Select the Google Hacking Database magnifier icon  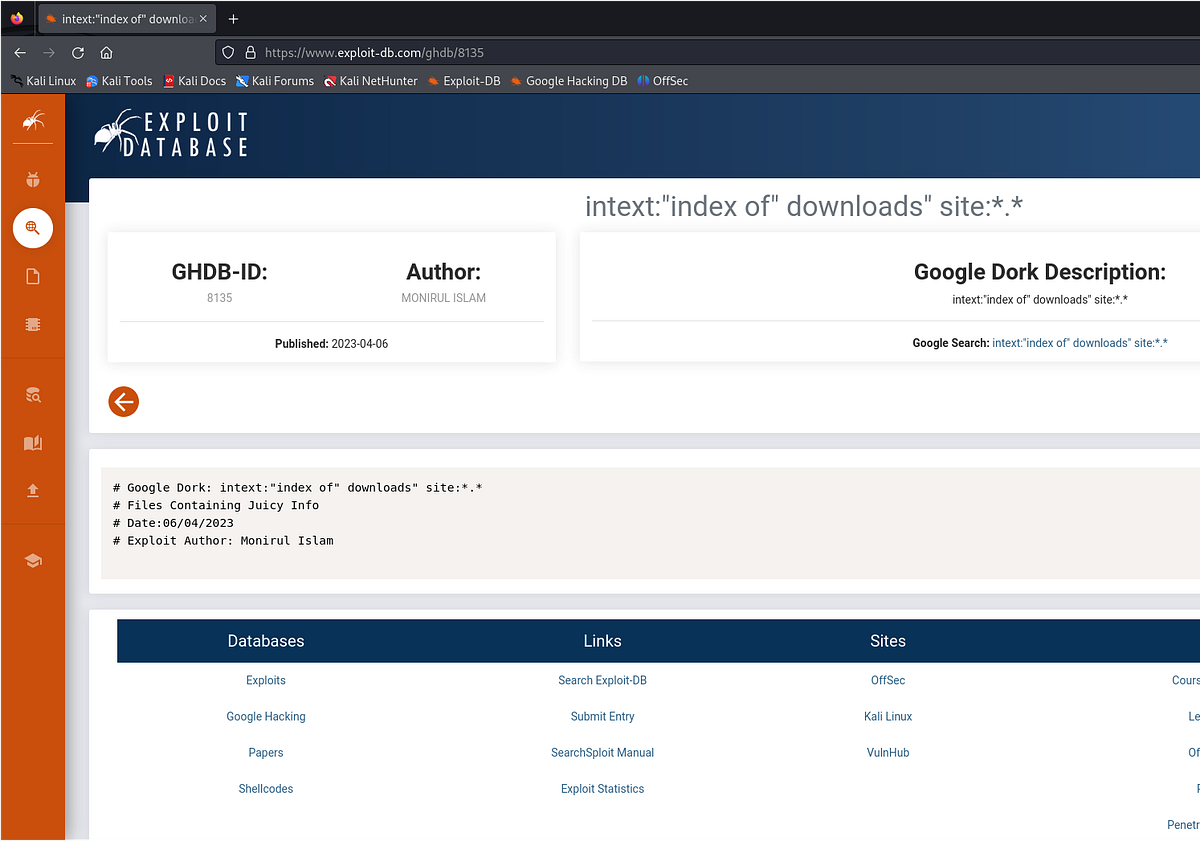[33, 228]
